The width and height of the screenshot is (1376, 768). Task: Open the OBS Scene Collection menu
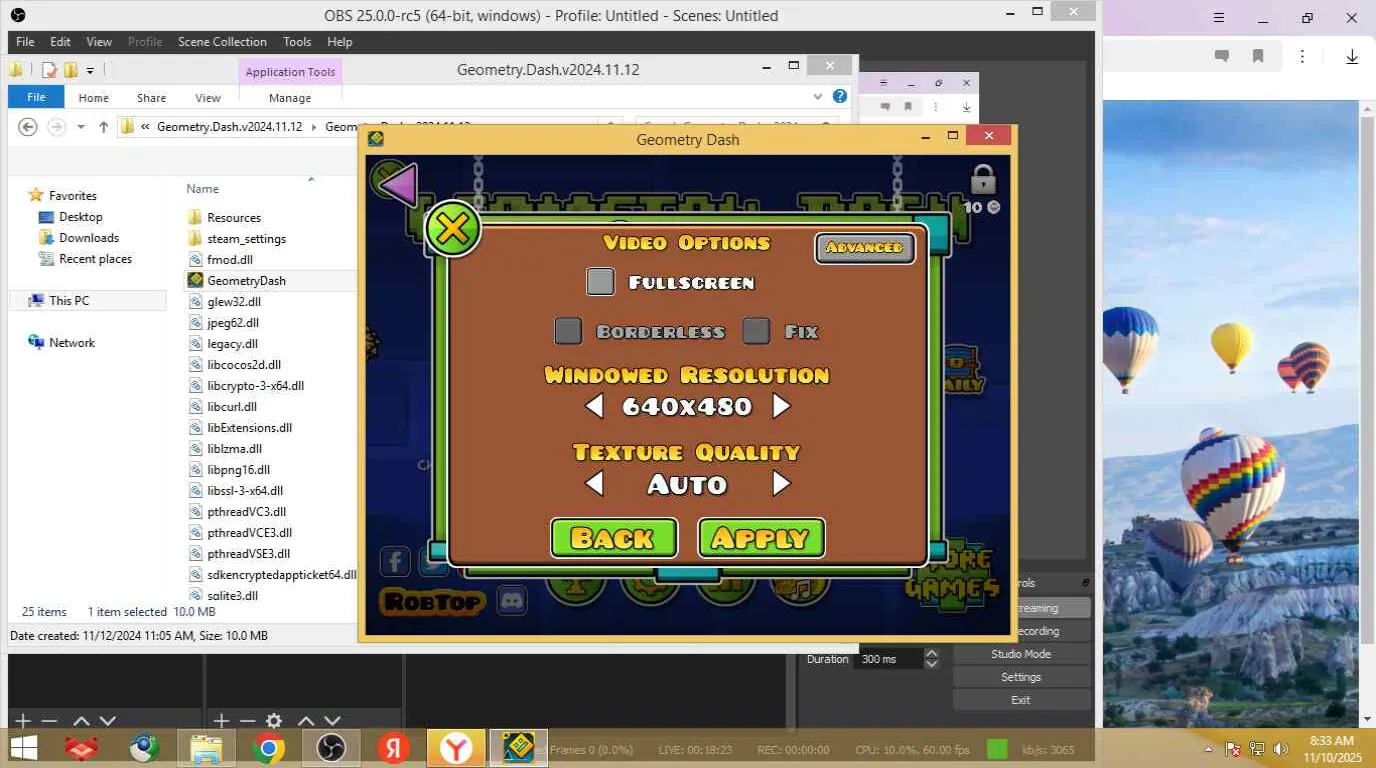(x=222, y=42)
